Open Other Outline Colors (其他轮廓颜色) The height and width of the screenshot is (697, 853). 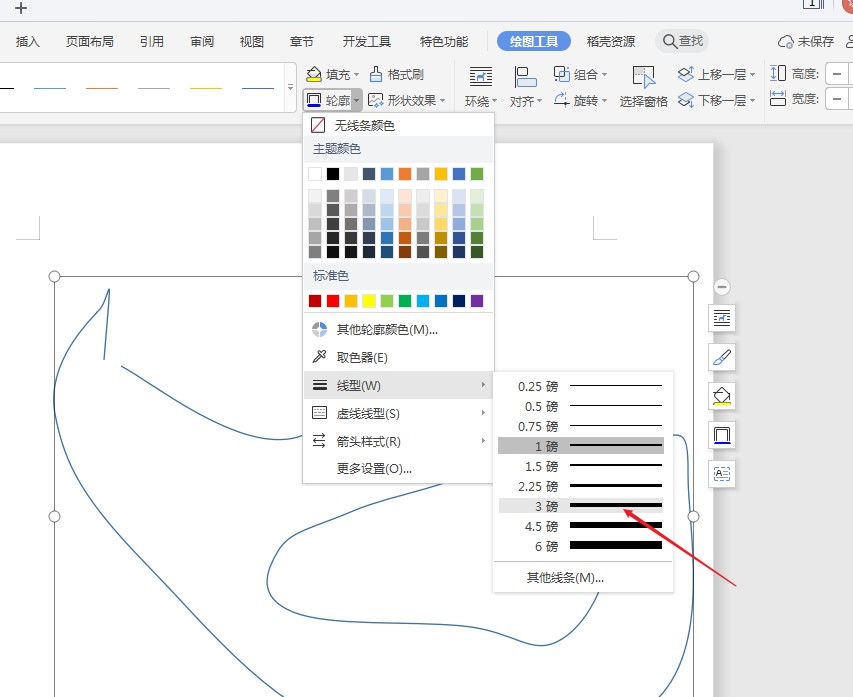click(x=386, y=329)
